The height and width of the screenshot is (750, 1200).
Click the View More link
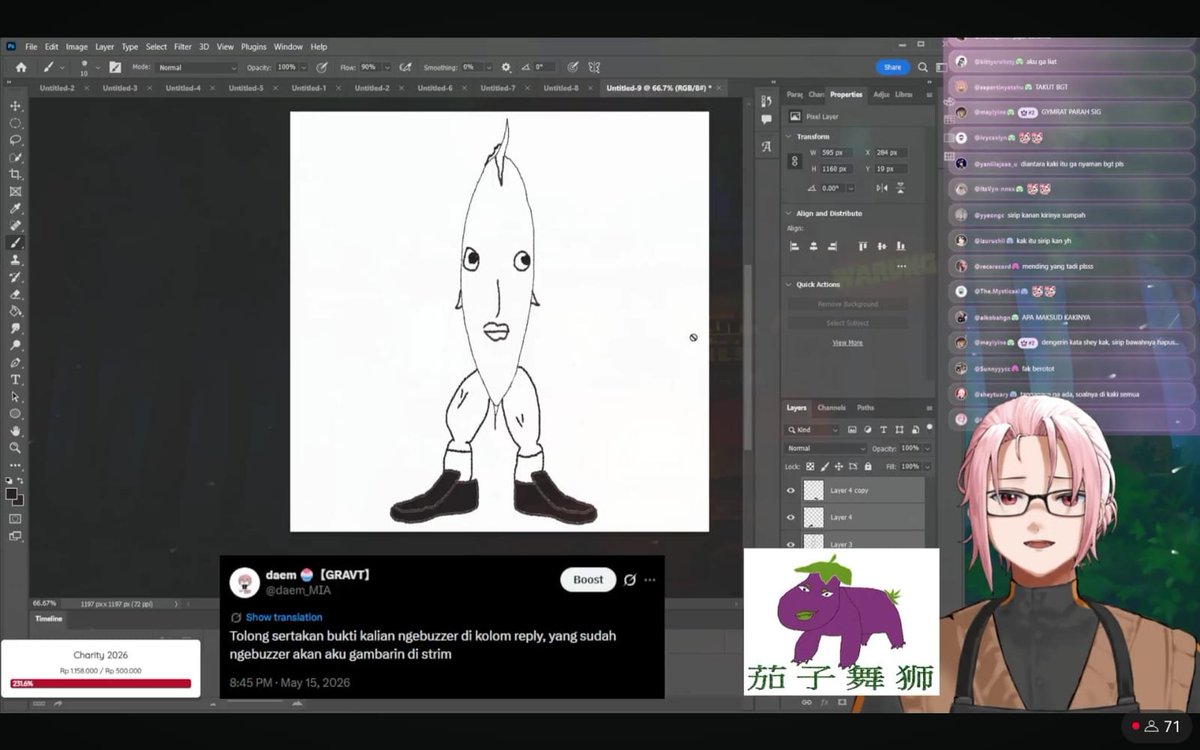pyautogui.click(x=847, y=343)
